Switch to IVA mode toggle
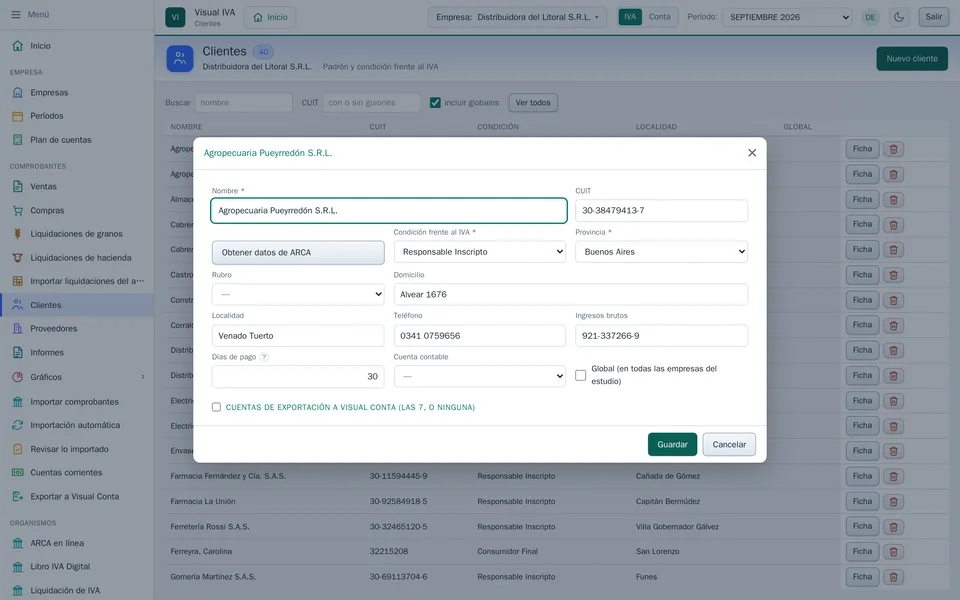 tap(630, 17)
